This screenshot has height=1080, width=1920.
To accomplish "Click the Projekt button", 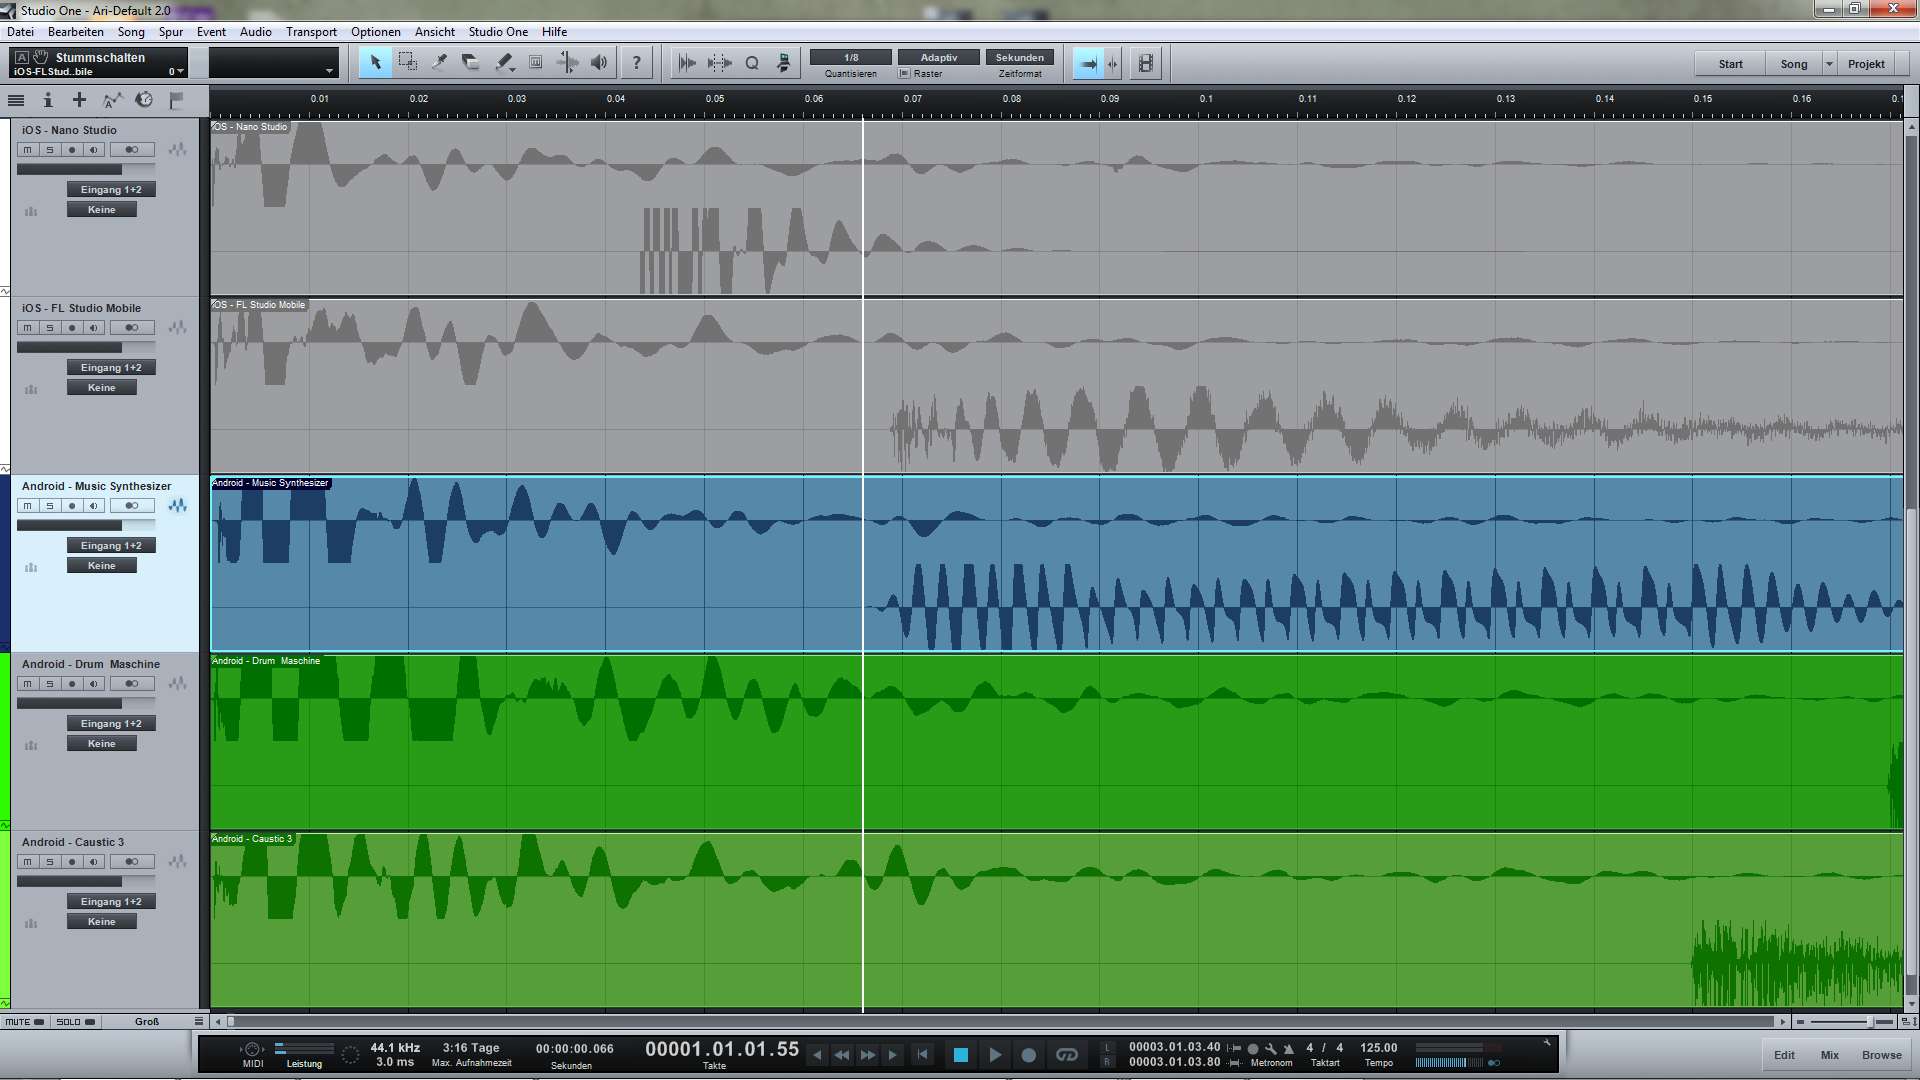I will pos(1866,64).
